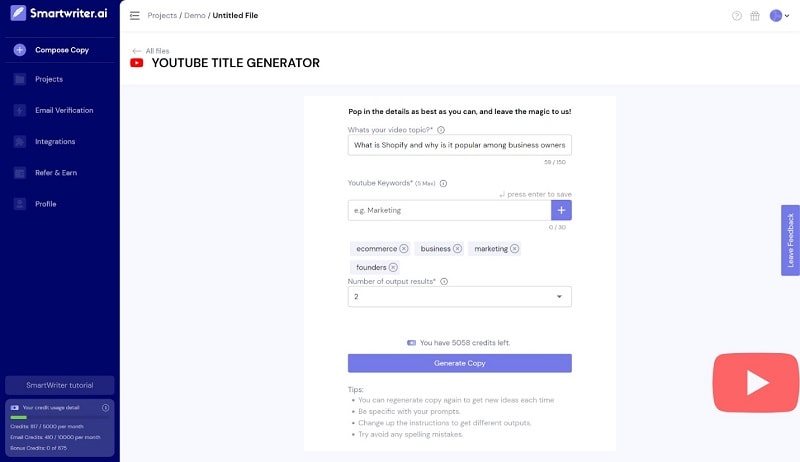Open the Leave Feedback side tab

pyautogui.click(x=790, y=240)
